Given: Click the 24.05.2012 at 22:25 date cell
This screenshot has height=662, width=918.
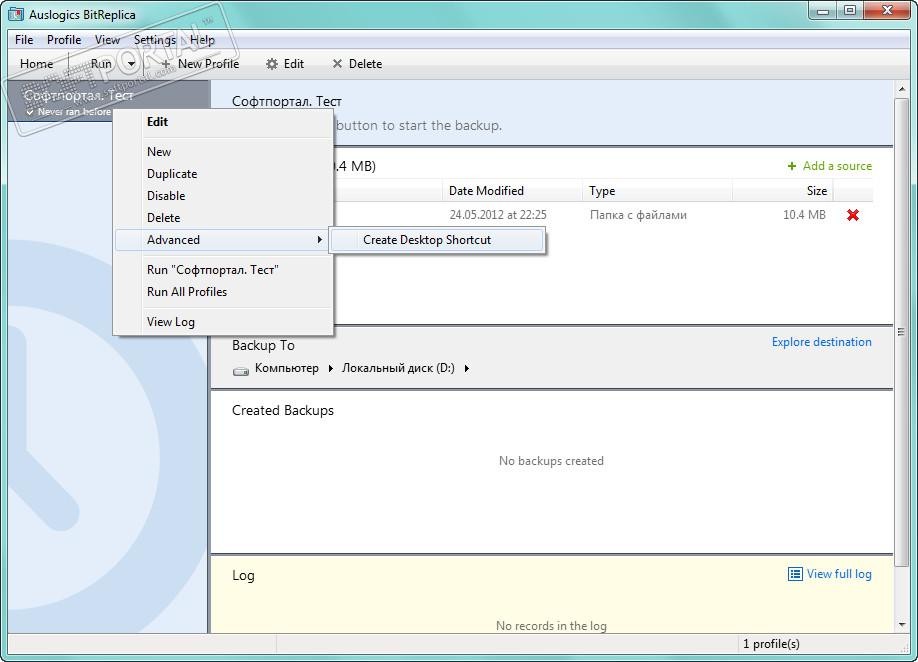Looking at the screenshot, I should coord(498,215).
